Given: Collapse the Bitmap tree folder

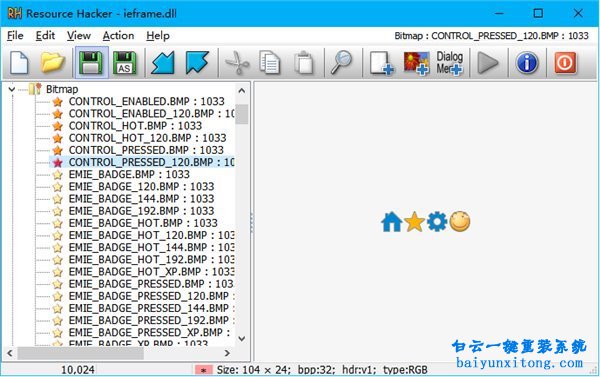Looking at the screenshot, I should point(11,90).
